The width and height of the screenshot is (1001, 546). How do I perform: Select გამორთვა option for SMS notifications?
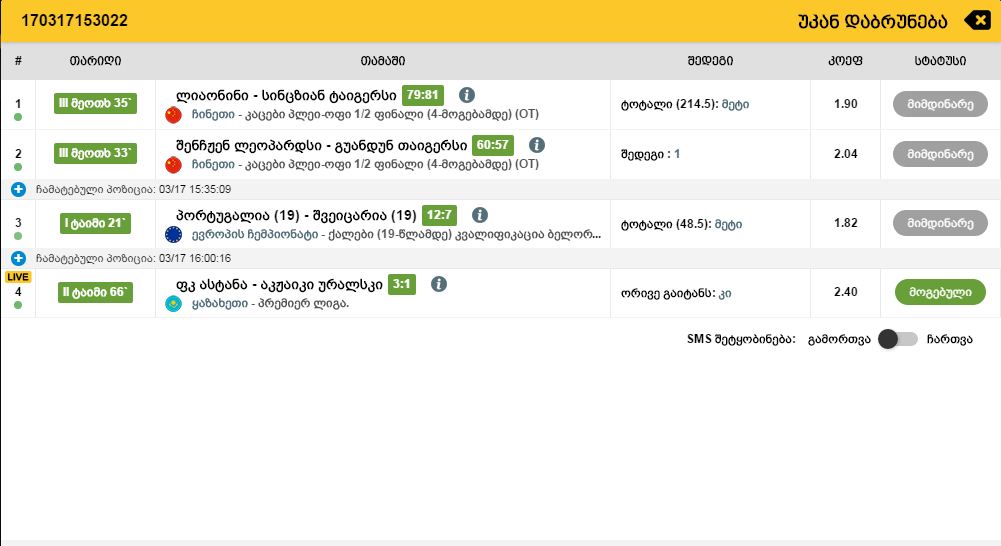point(838,339)
